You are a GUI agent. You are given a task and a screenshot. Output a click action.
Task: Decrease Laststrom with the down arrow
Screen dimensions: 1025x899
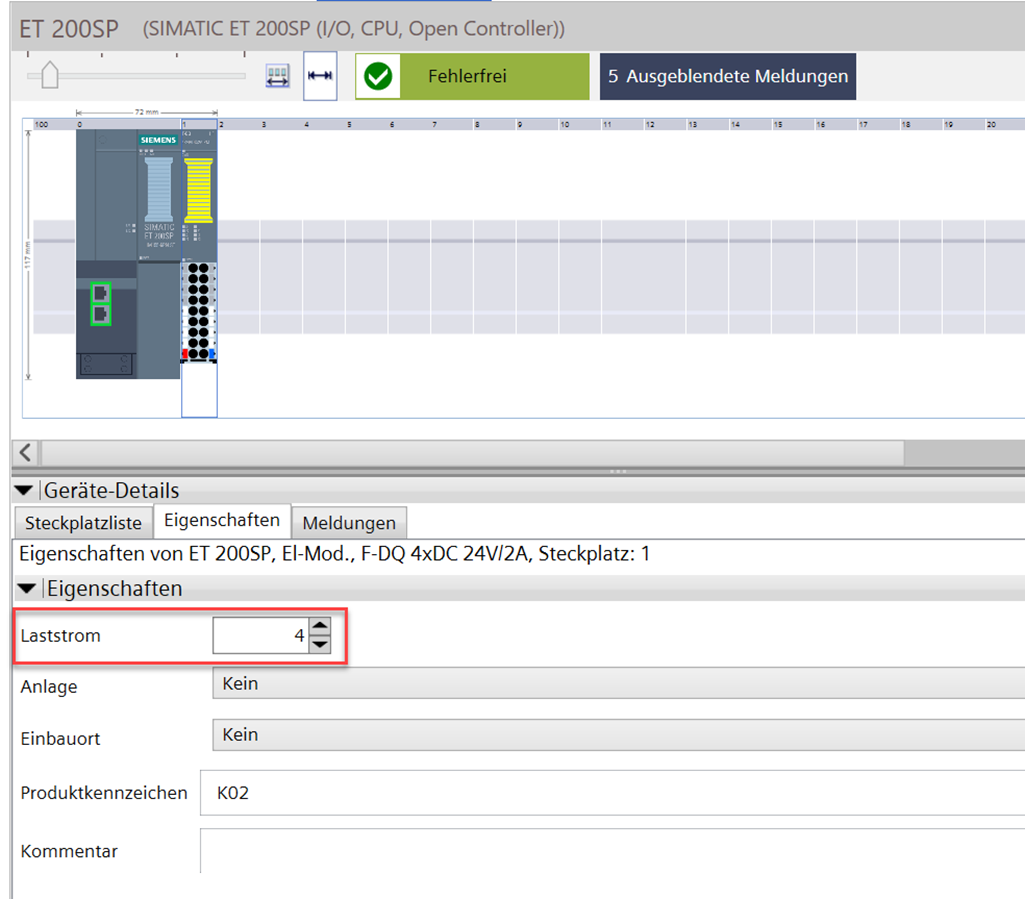pyautogui.click(x=319, y=644)
